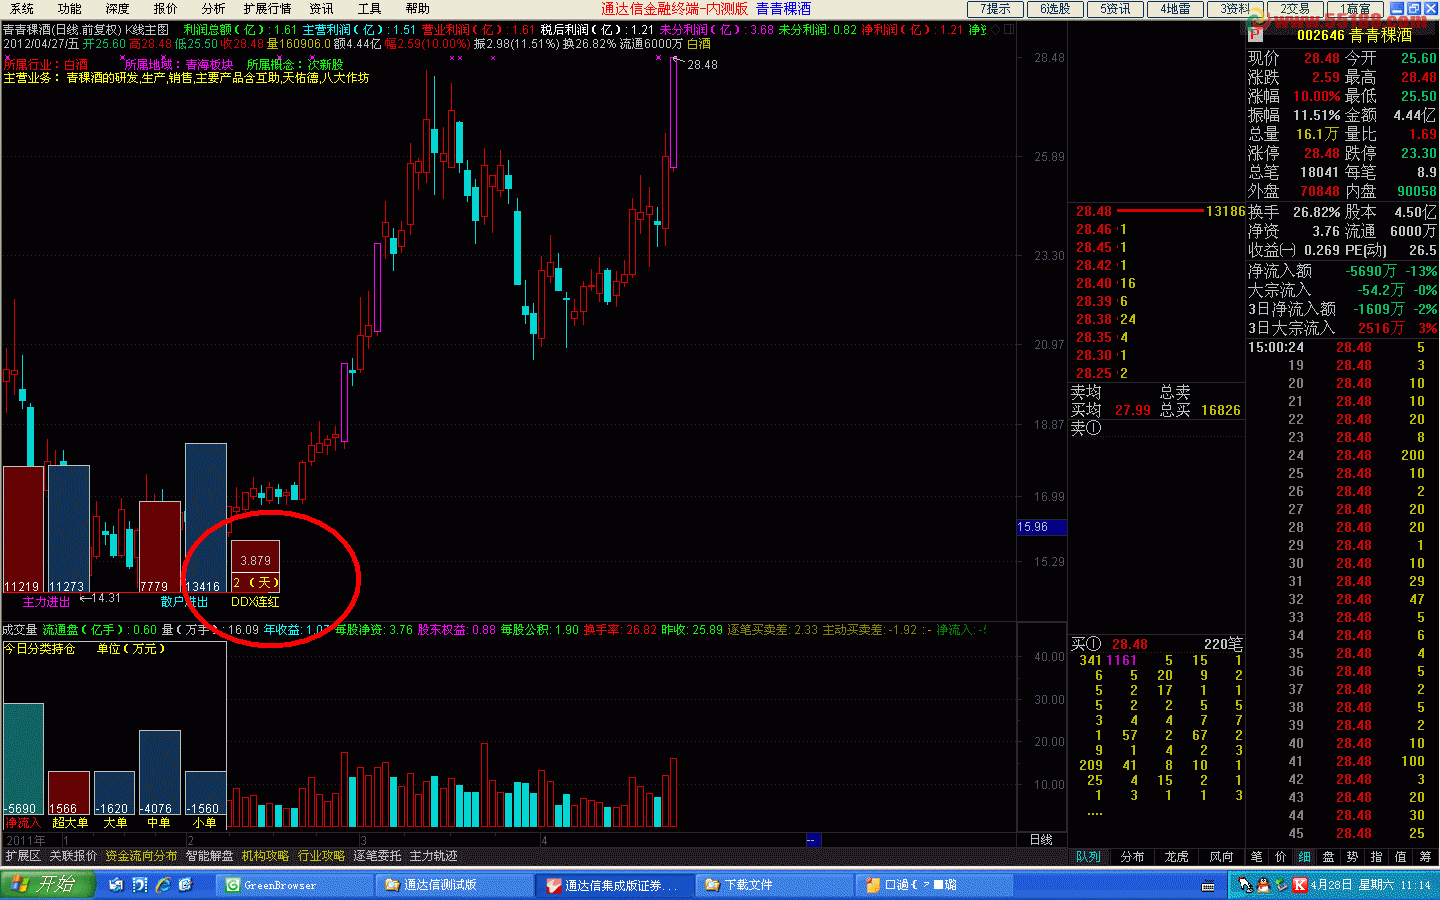Switch to the 分布 tab
The height and width of the screenshot is (900, 1440).
click(x=1132, y=856)
